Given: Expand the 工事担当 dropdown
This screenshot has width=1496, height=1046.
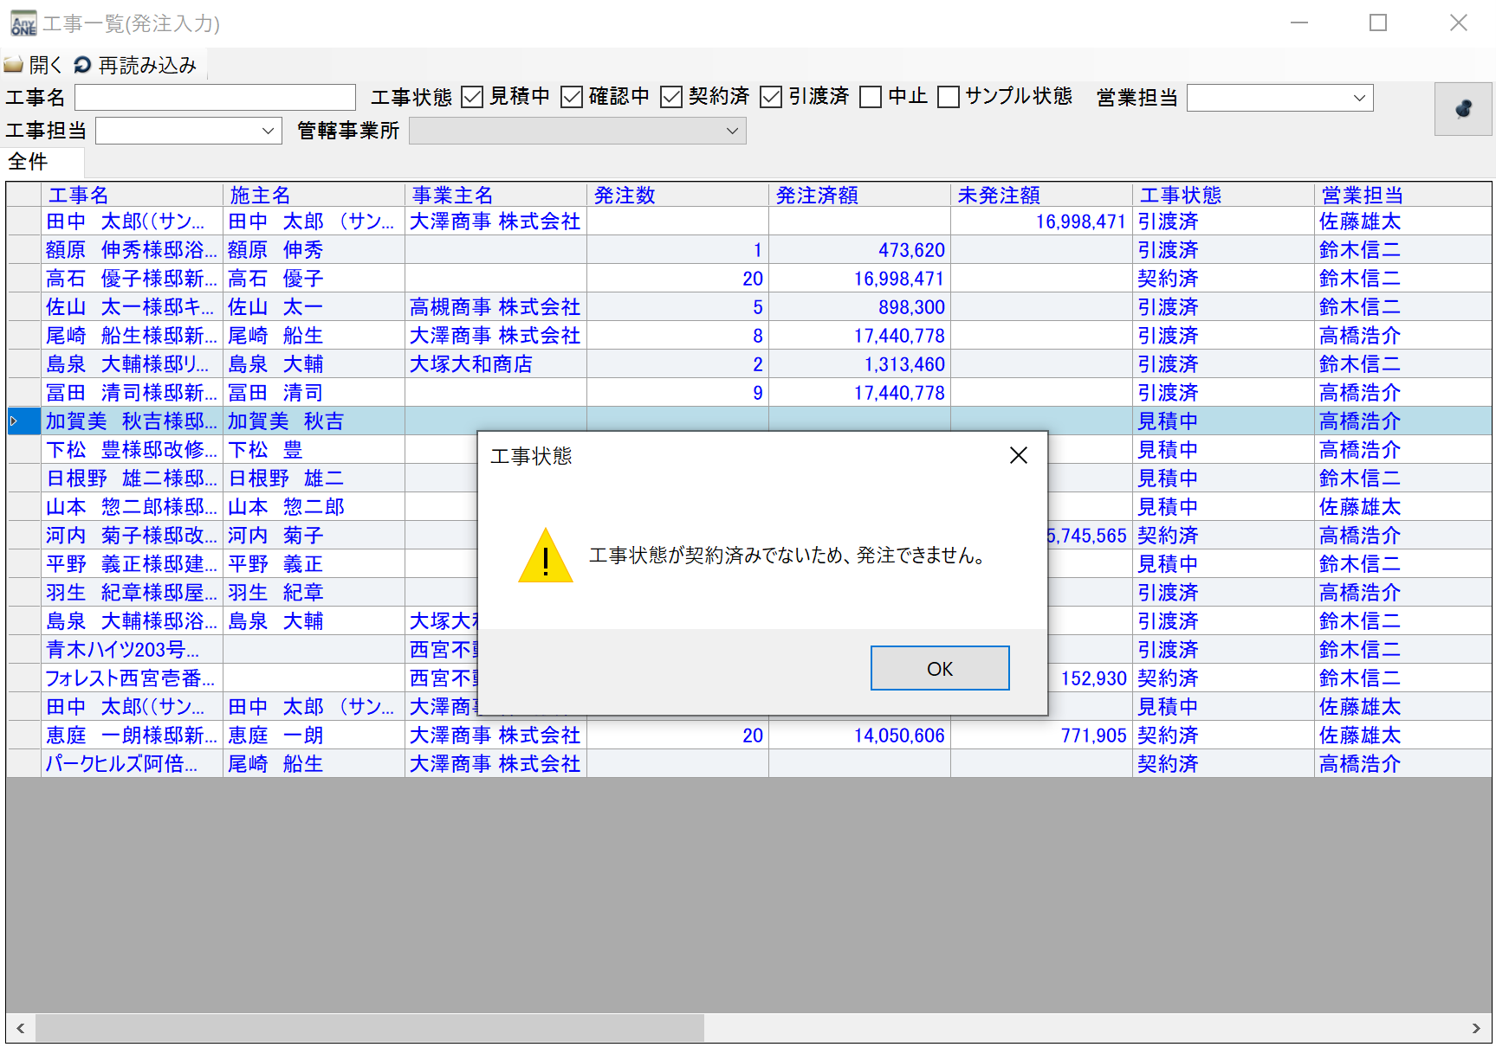Looking at the screenshot, I should 267,131.
